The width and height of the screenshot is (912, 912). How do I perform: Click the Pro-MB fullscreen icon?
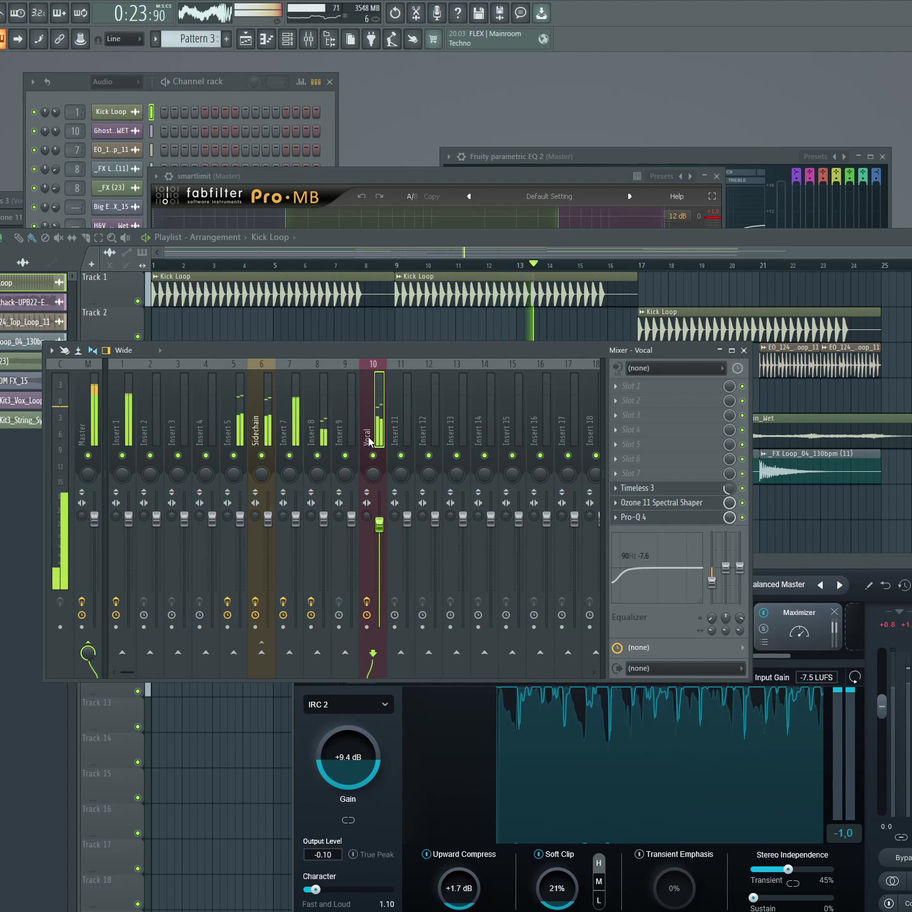(712, 196)
